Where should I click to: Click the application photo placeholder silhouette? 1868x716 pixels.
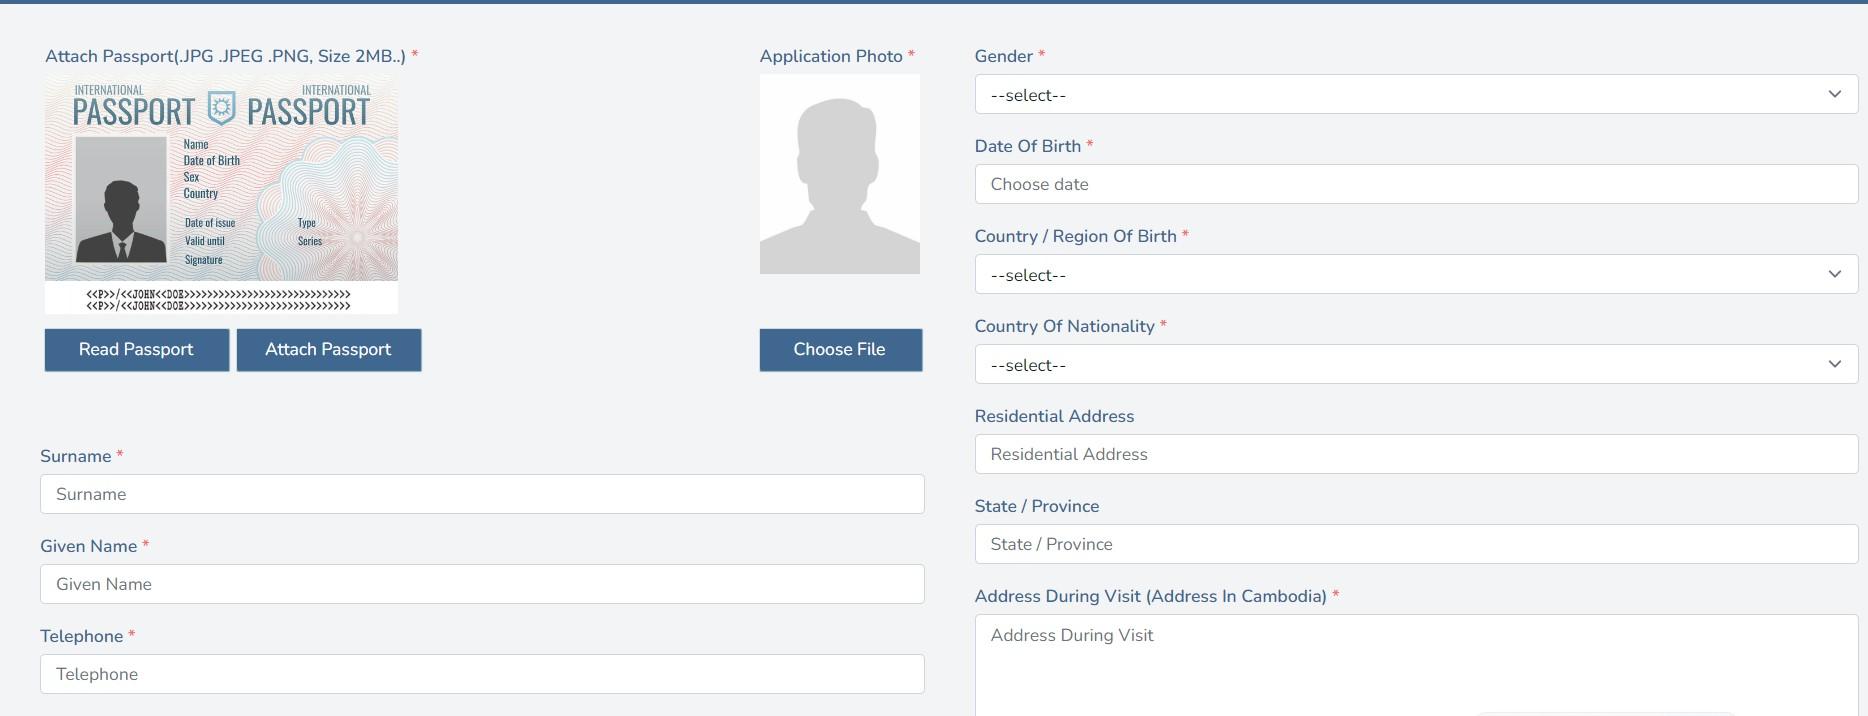839,174
